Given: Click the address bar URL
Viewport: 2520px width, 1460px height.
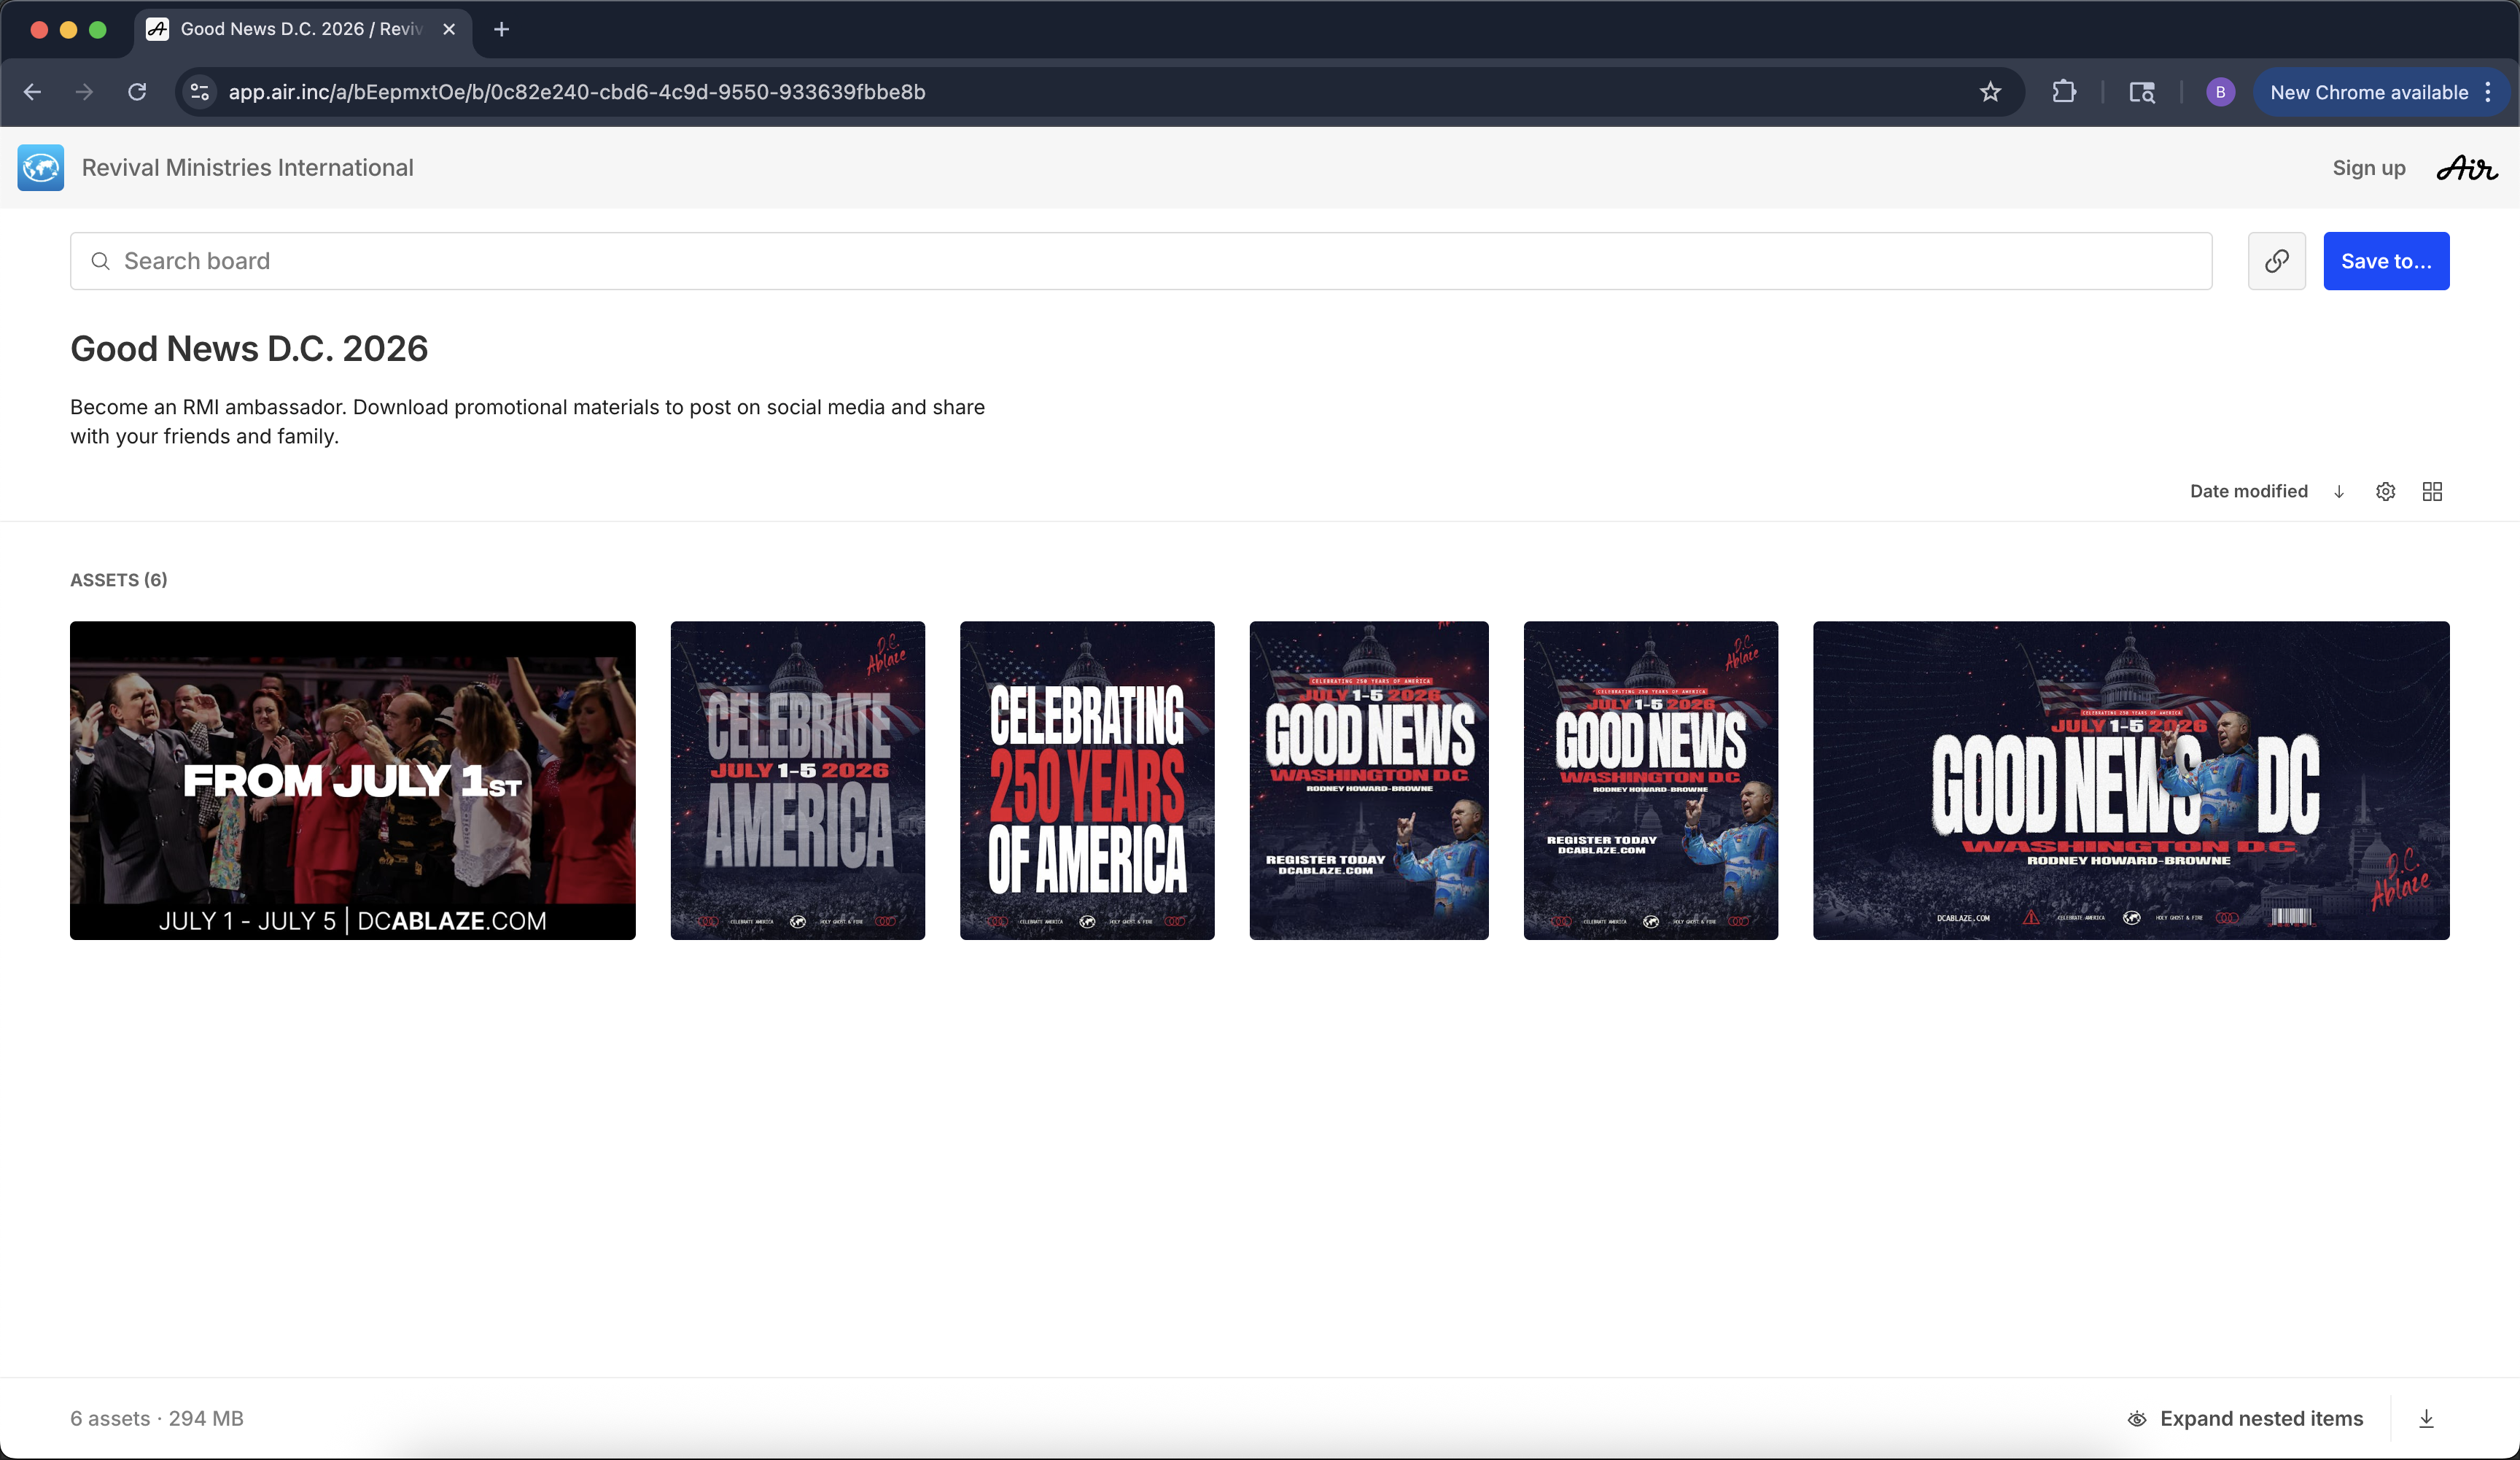Looking at the screenshot, I should click(x=577, y=92).
